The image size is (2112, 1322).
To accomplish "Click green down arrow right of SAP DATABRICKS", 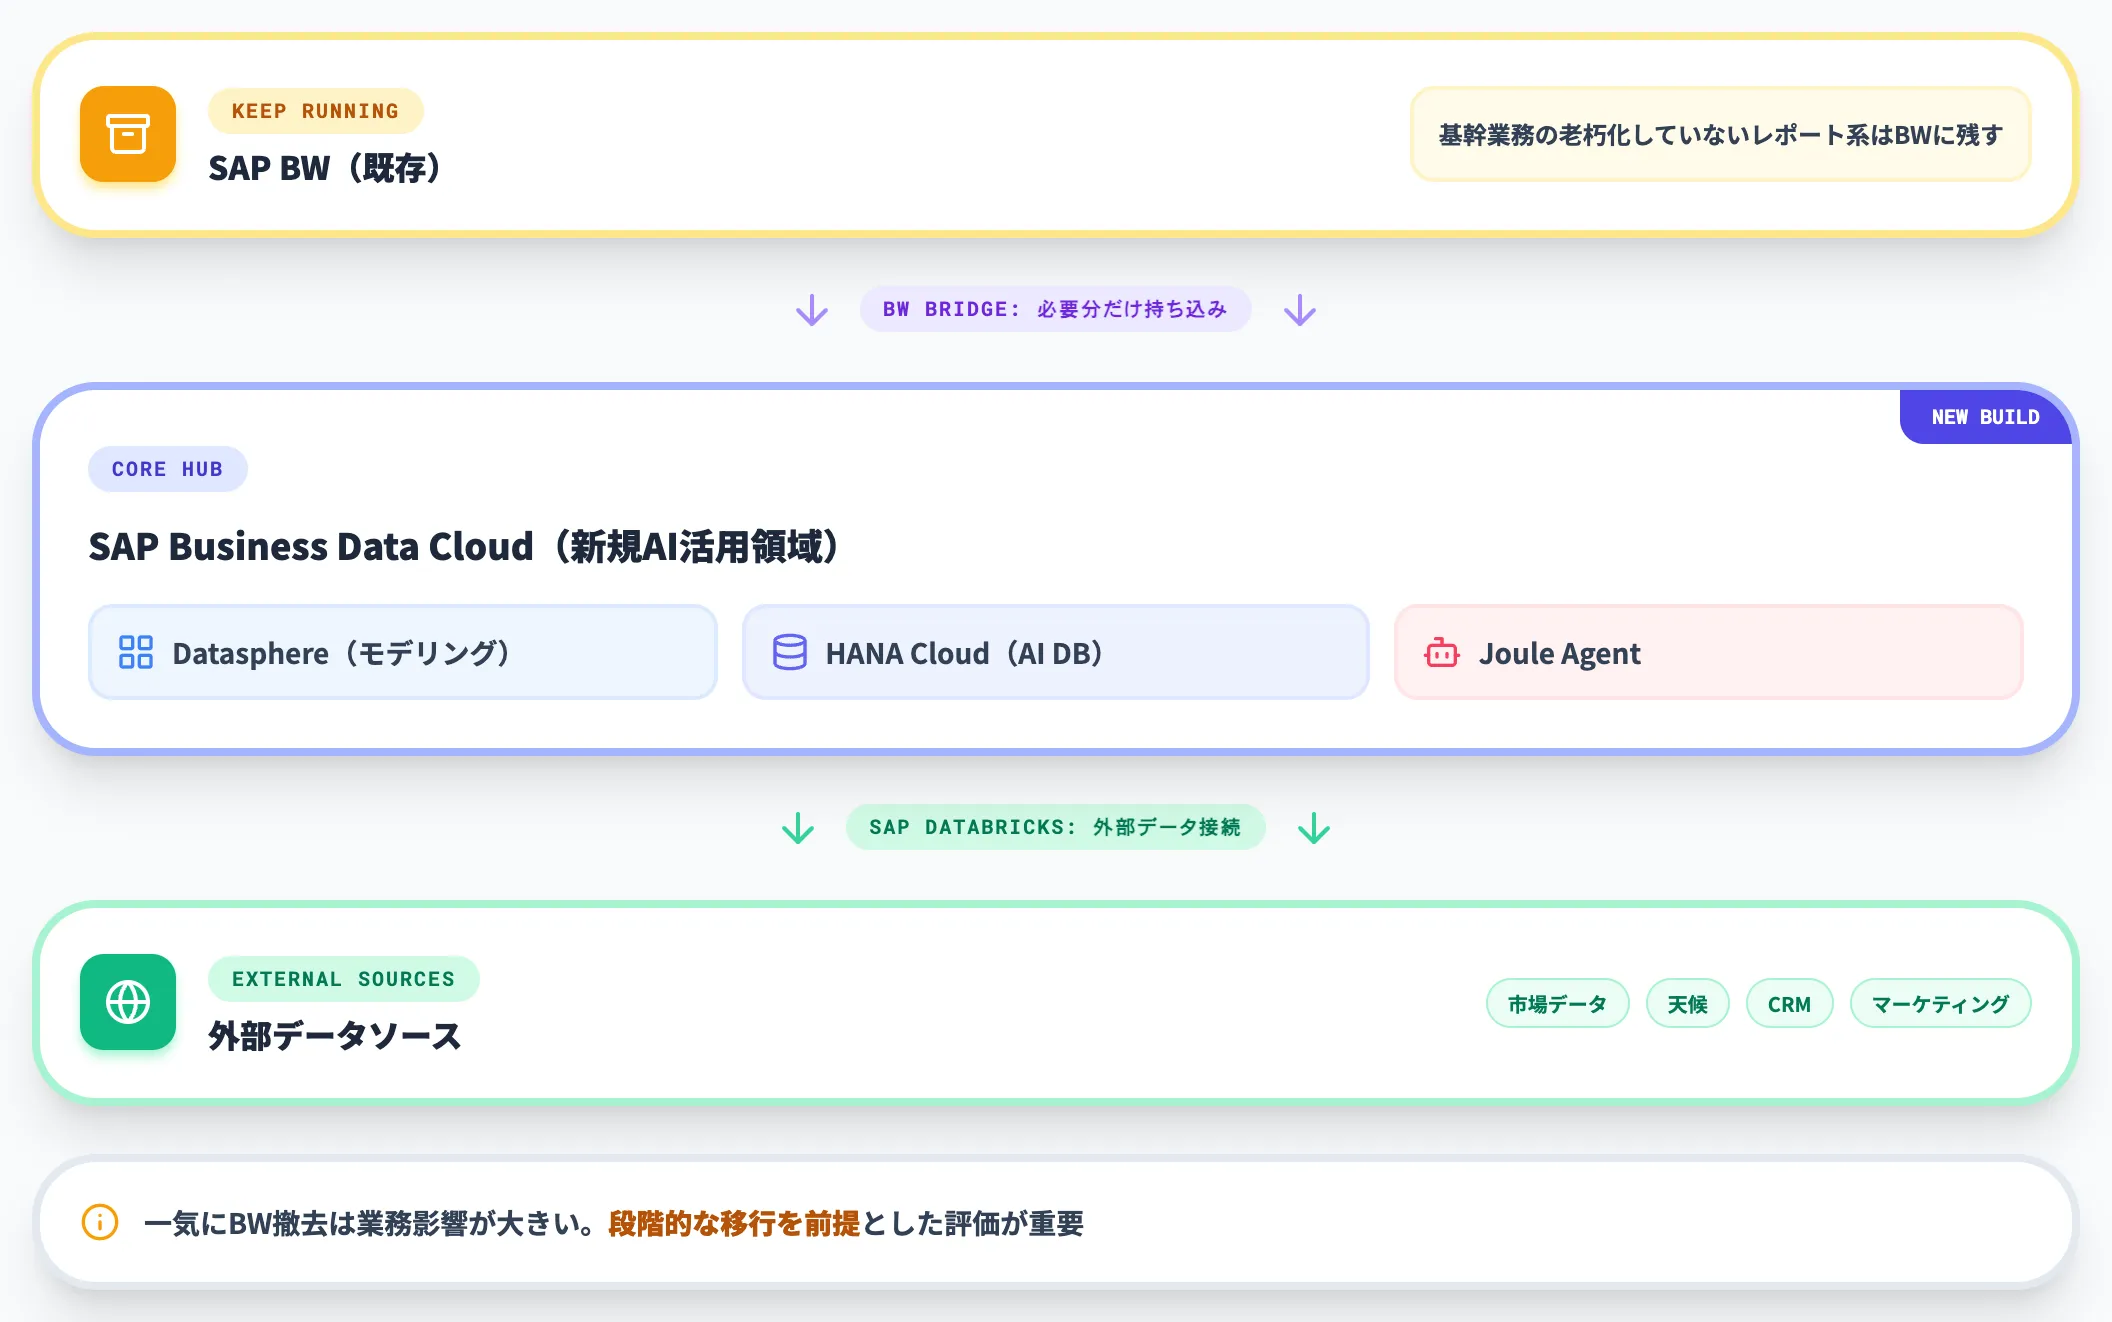I will 1314,828.
